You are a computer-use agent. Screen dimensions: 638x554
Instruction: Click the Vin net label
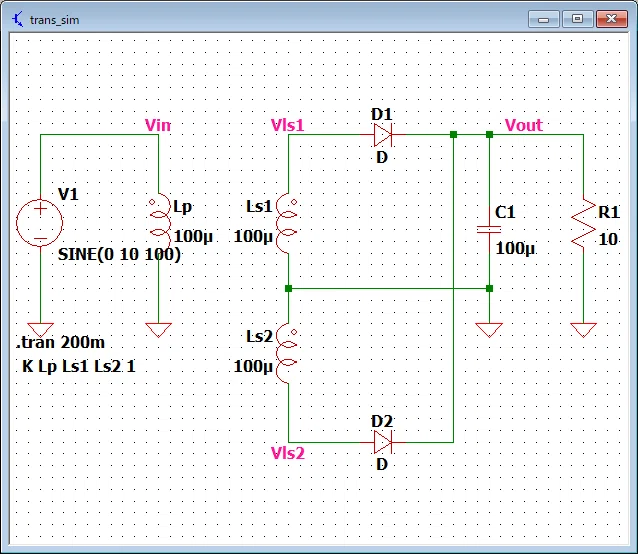coord(158,125)
